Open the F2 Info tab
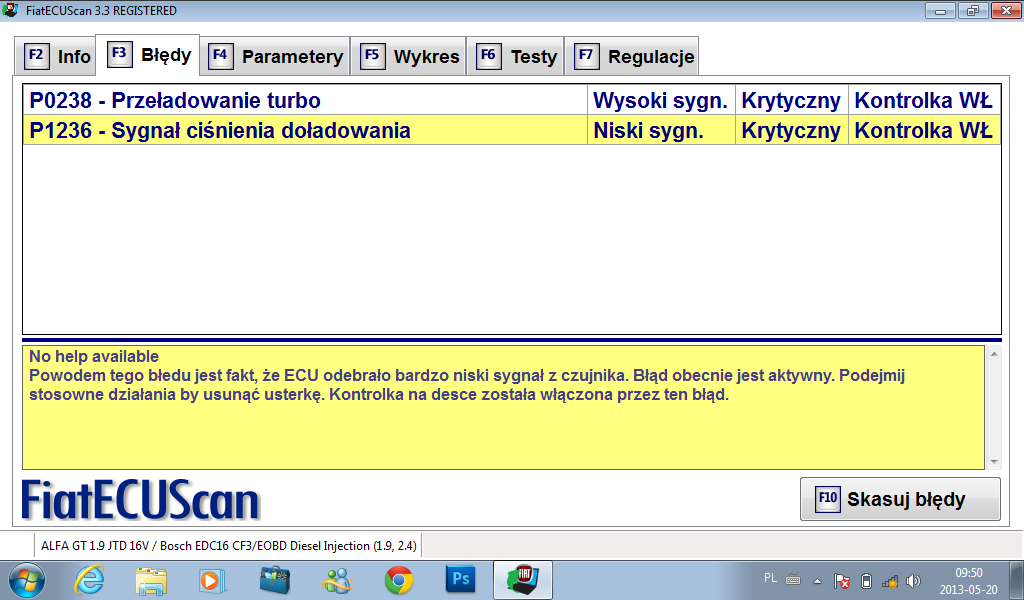 [x=56, y=56]
